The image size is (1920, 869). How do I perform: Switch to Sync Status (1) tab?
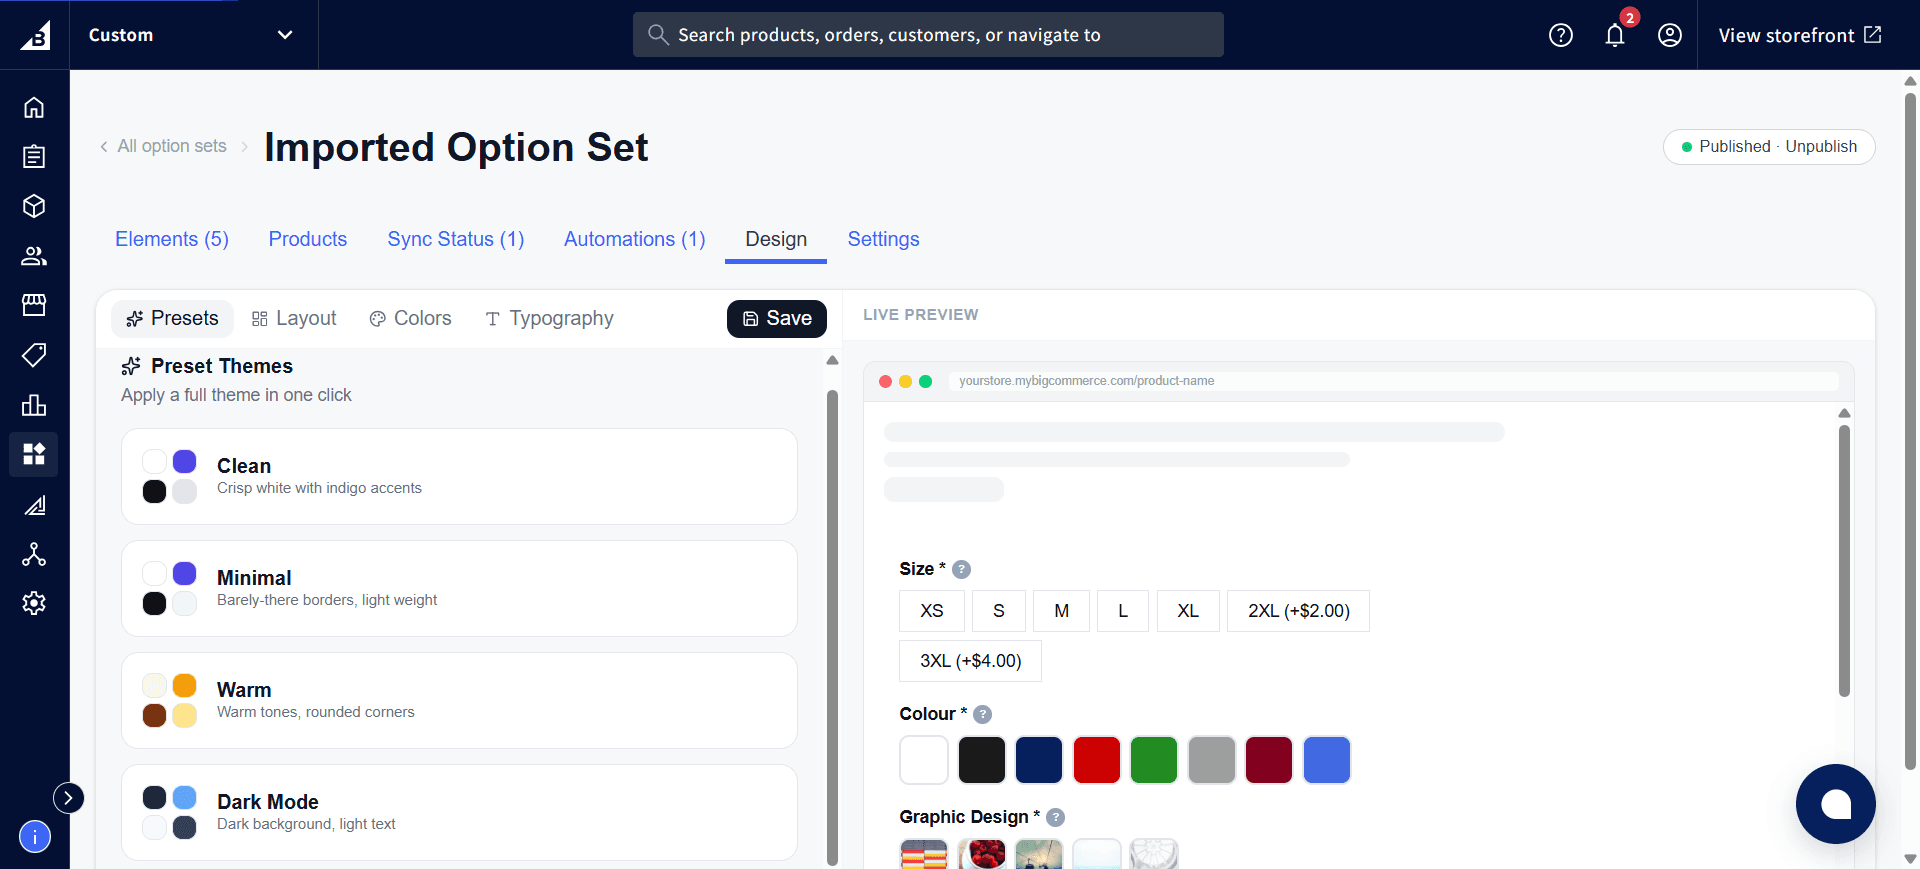456,239
